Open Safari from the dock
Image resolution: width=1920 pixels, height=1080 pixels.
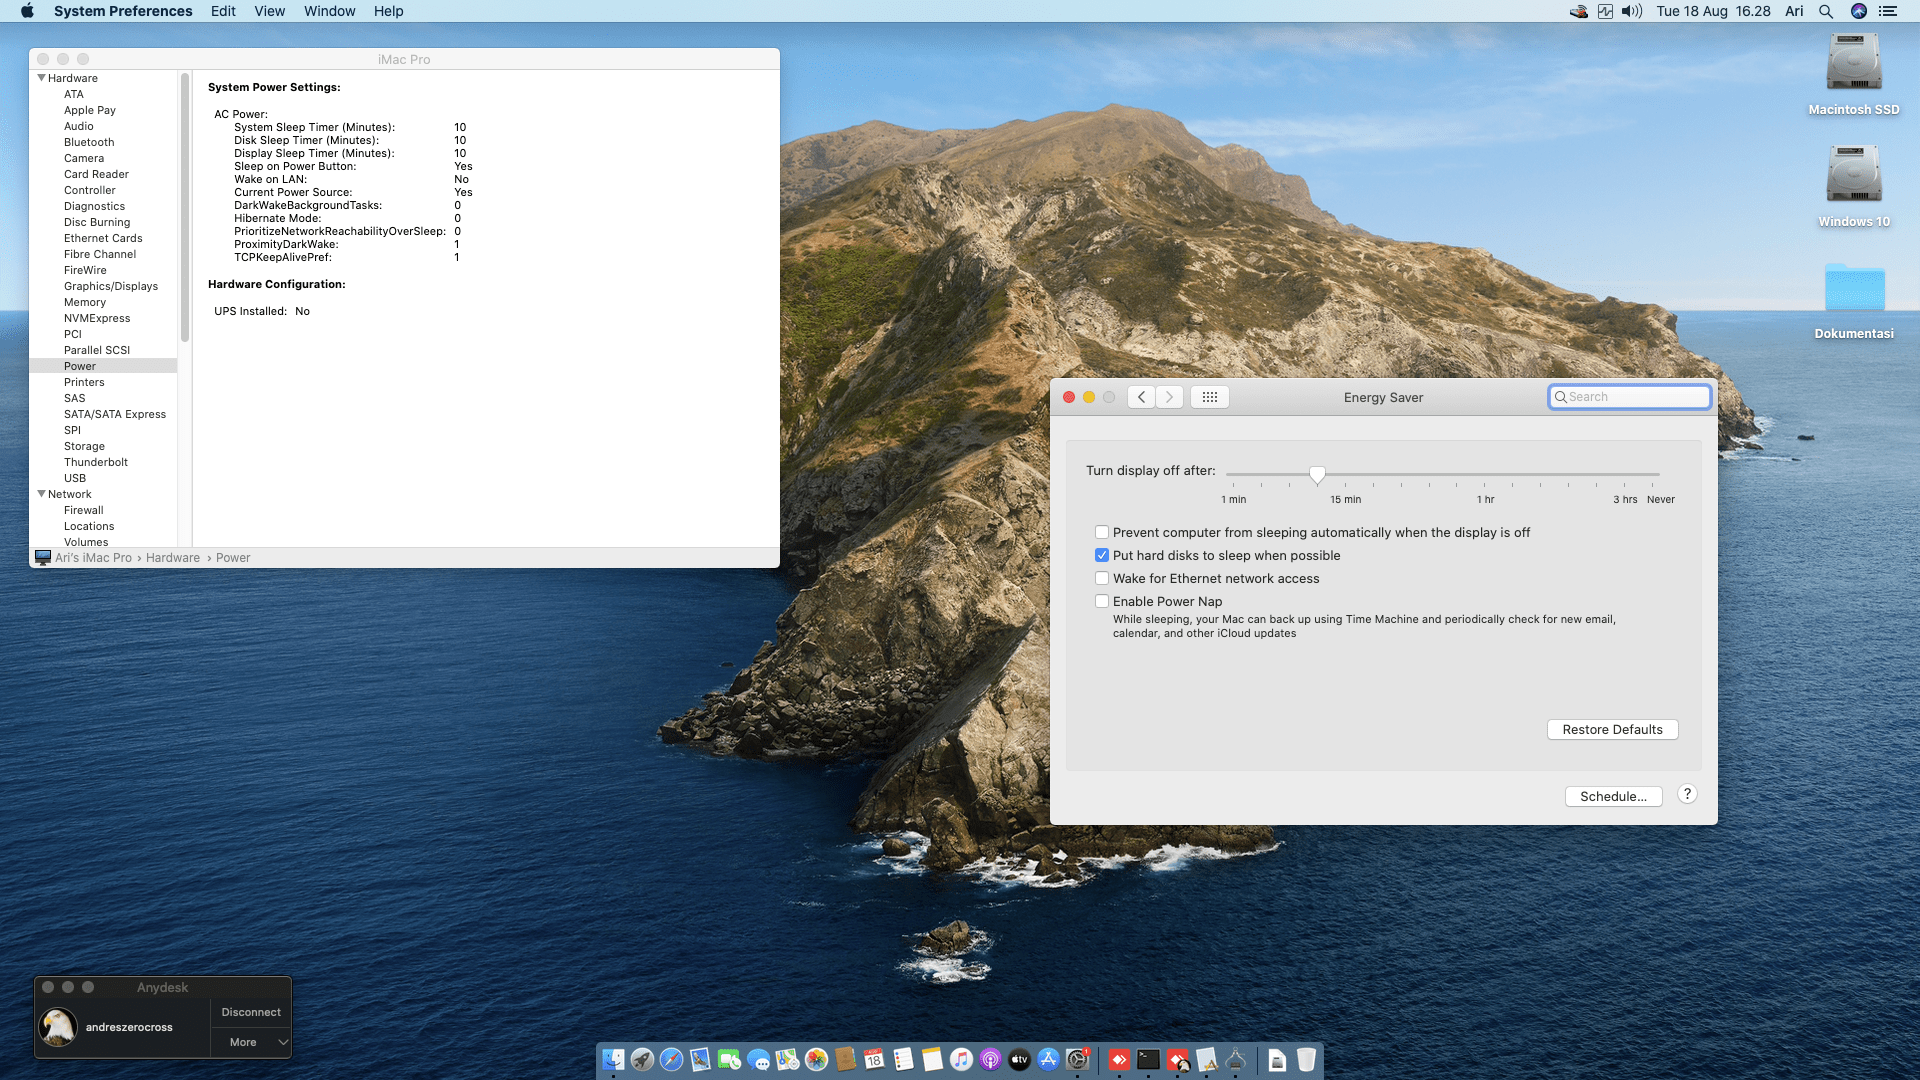(671, 1060)
